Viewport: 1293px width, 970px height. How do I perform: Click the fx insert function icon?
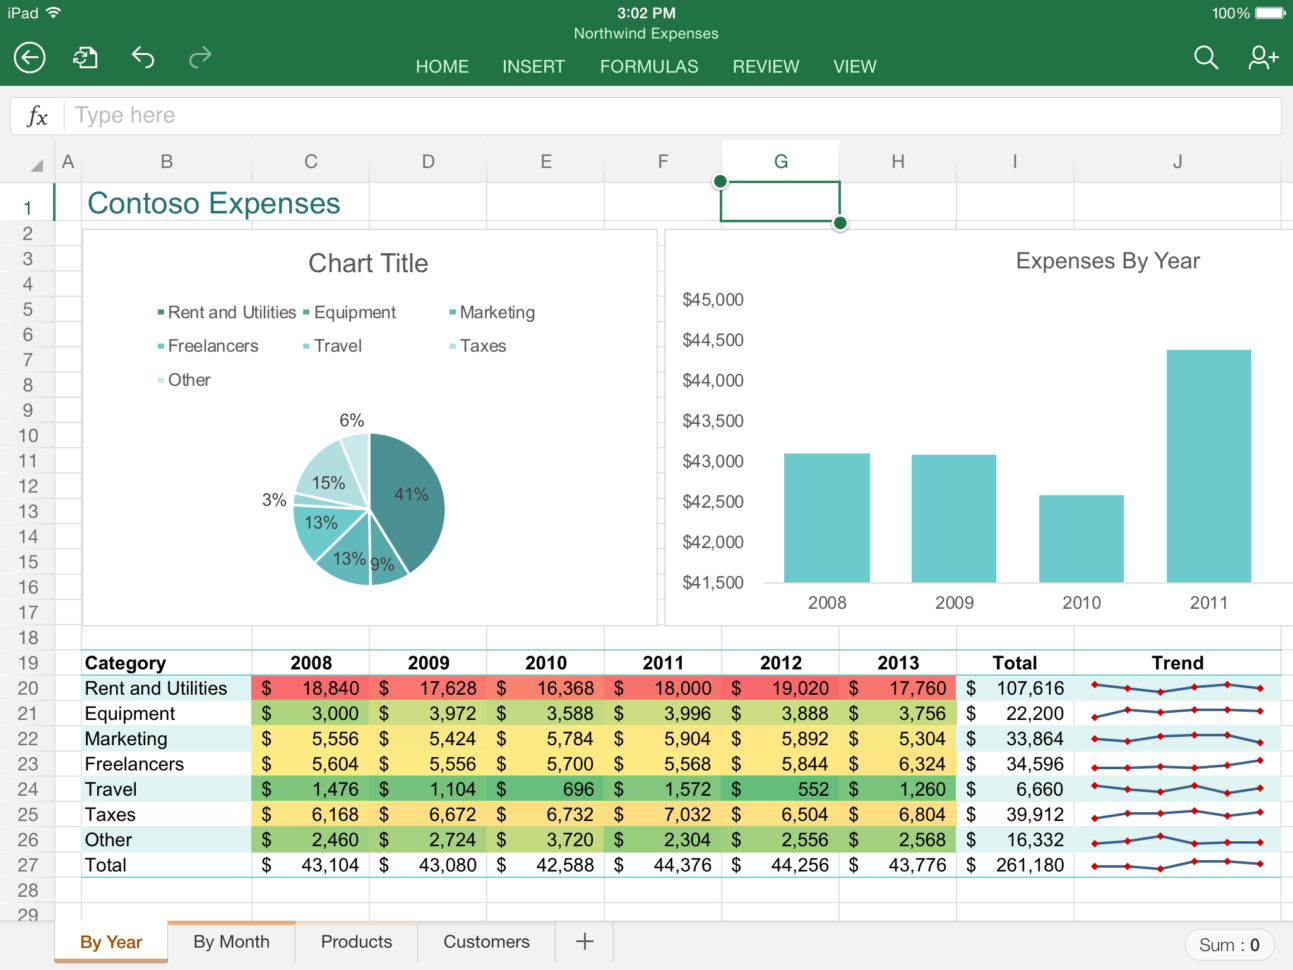click(36, 115)
